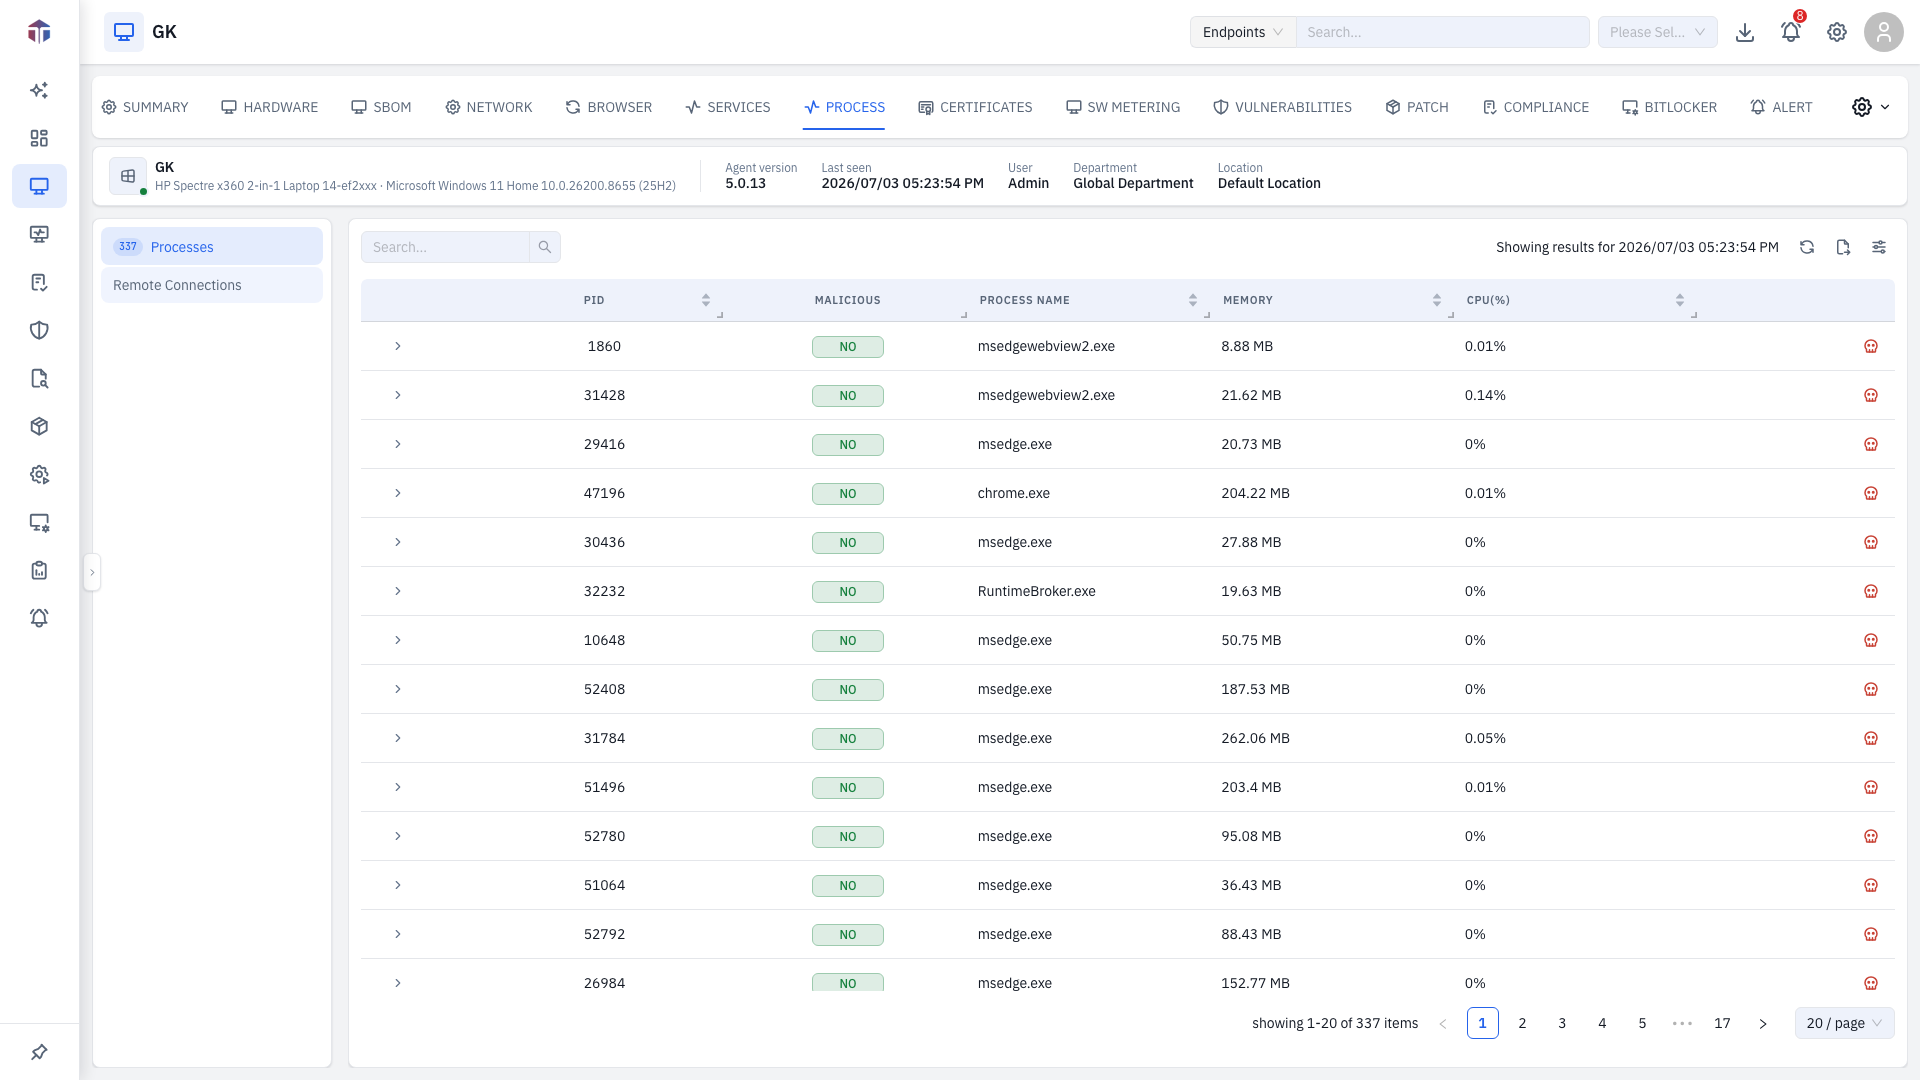
Task: Open column filter settings icon
Action: pyautogui.click(x=1879, y=247)
